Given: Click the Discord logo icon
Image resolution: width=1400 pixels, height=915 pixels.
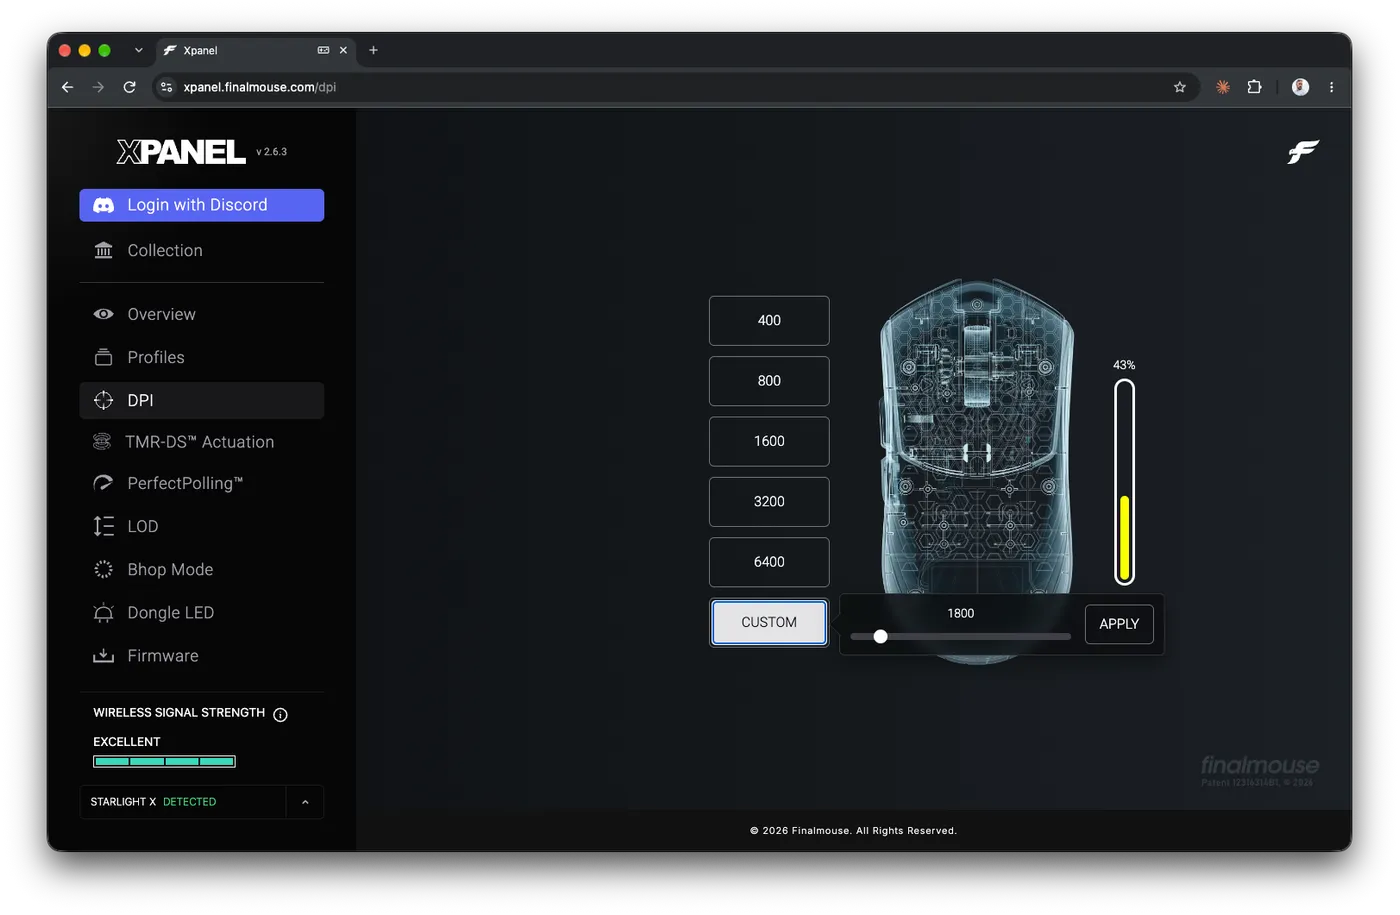Looking at the screenshot, I should tap(104, 205).
